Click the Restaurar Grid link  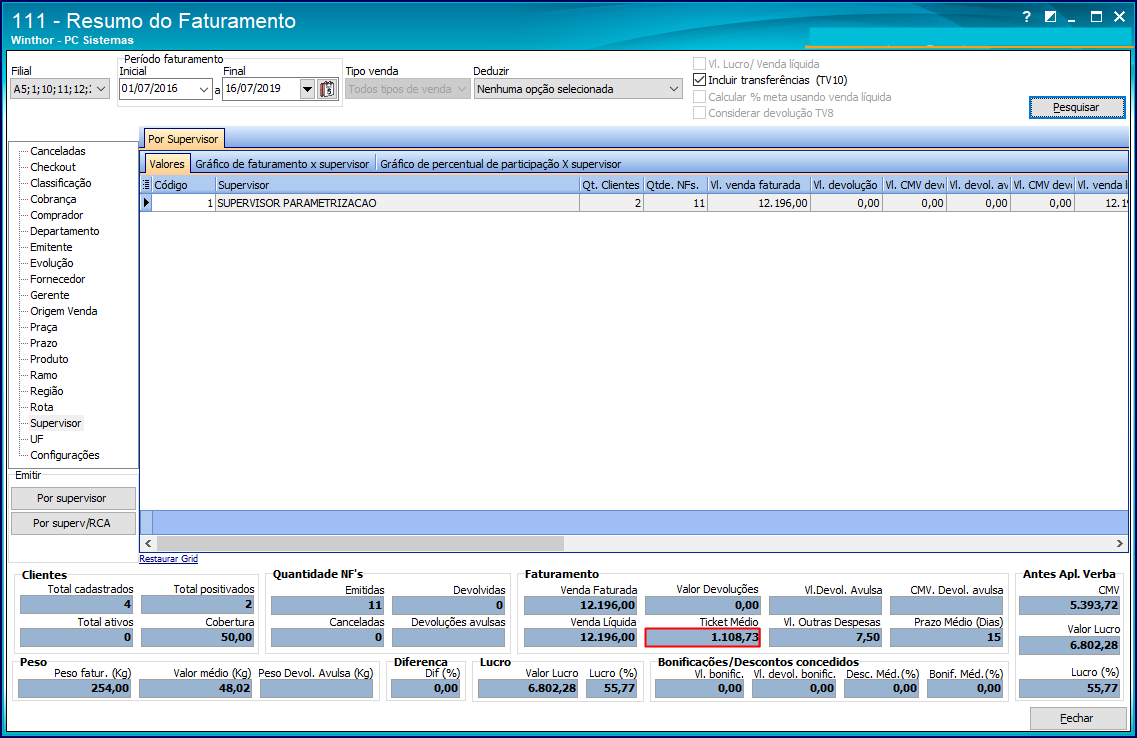coord(168,559)
